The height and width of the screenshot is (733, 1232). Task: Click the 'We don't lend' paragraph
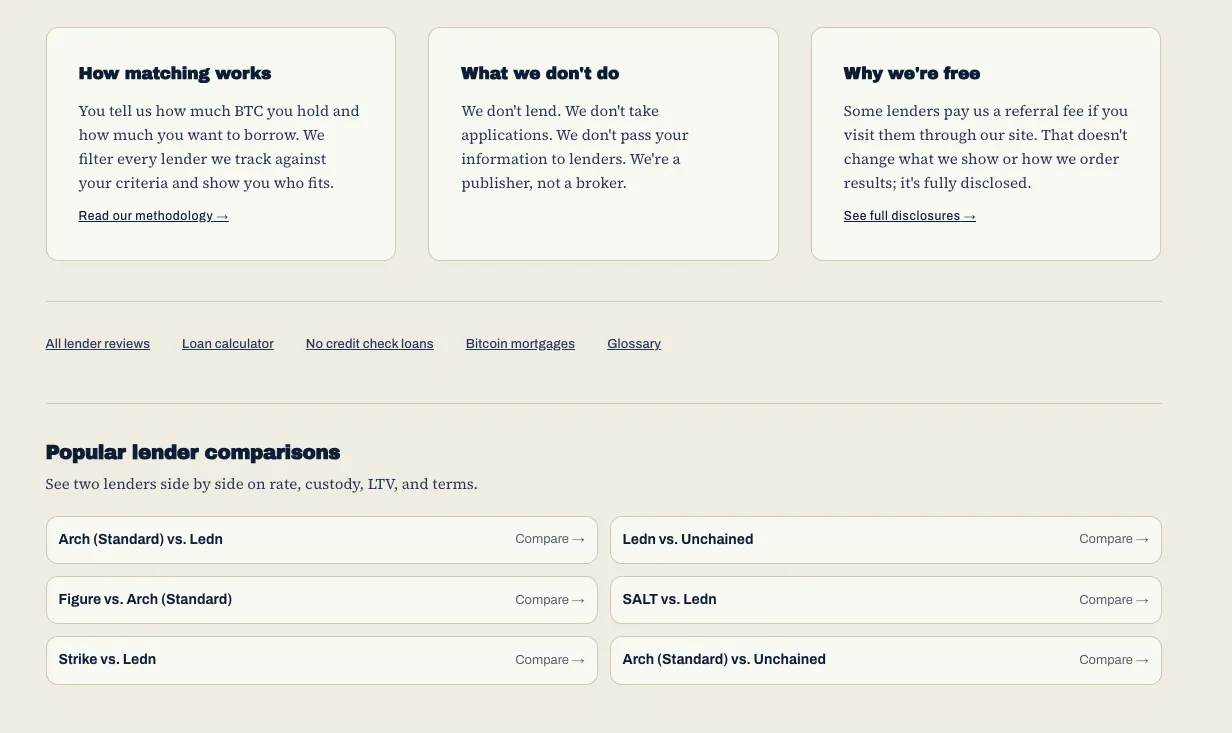tap(575, 147)
